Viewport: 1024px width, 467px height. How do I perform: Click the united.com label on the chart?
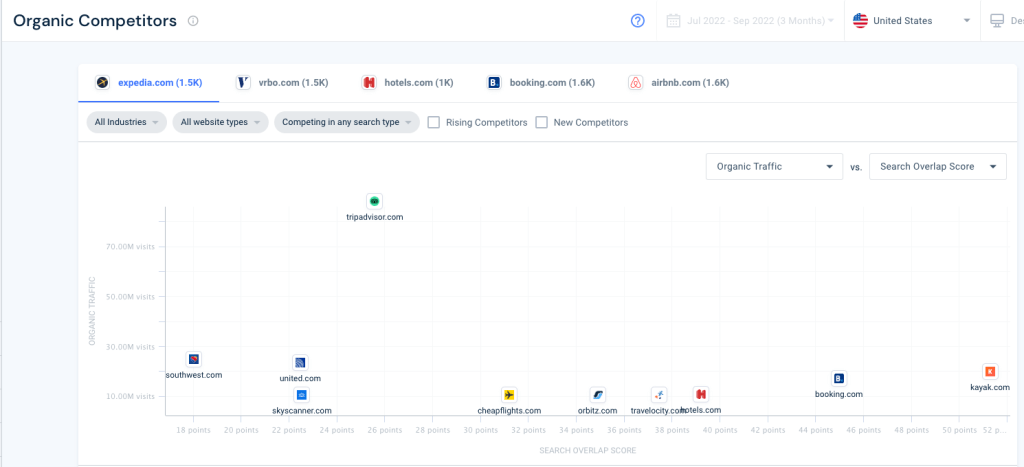pyautogui.click(x=300, y=378)
